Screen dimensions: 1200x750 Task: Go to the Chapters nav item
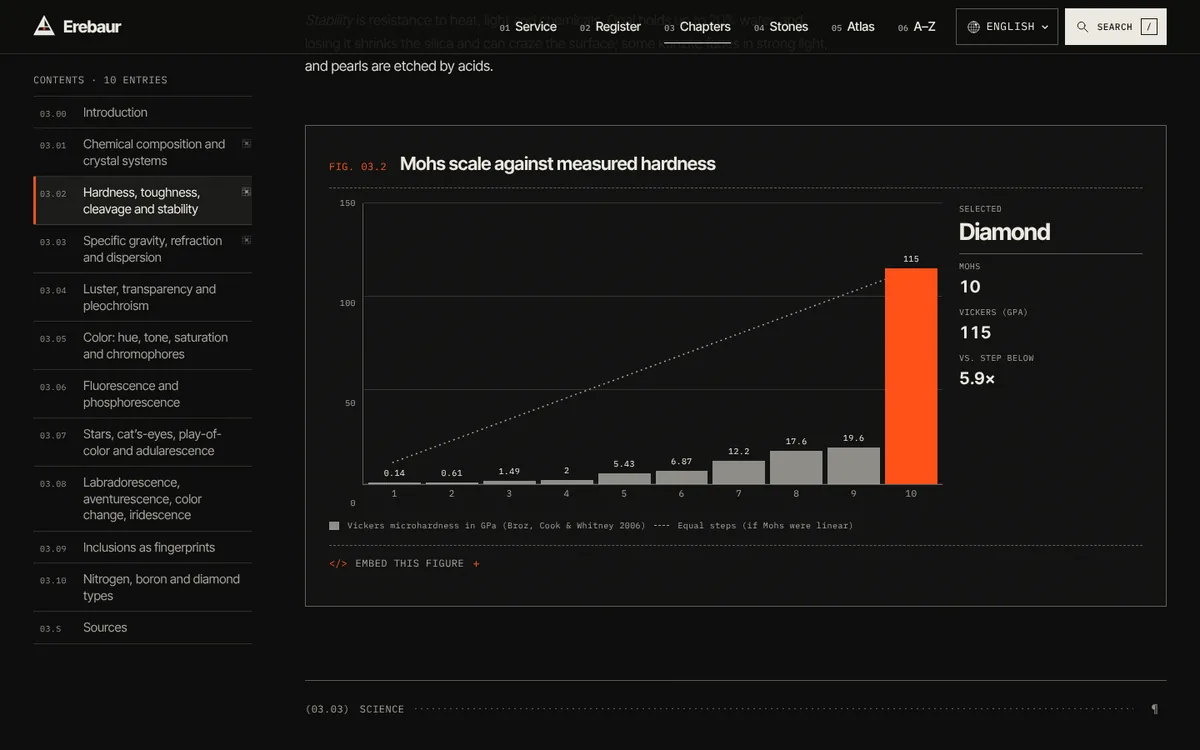697,27
